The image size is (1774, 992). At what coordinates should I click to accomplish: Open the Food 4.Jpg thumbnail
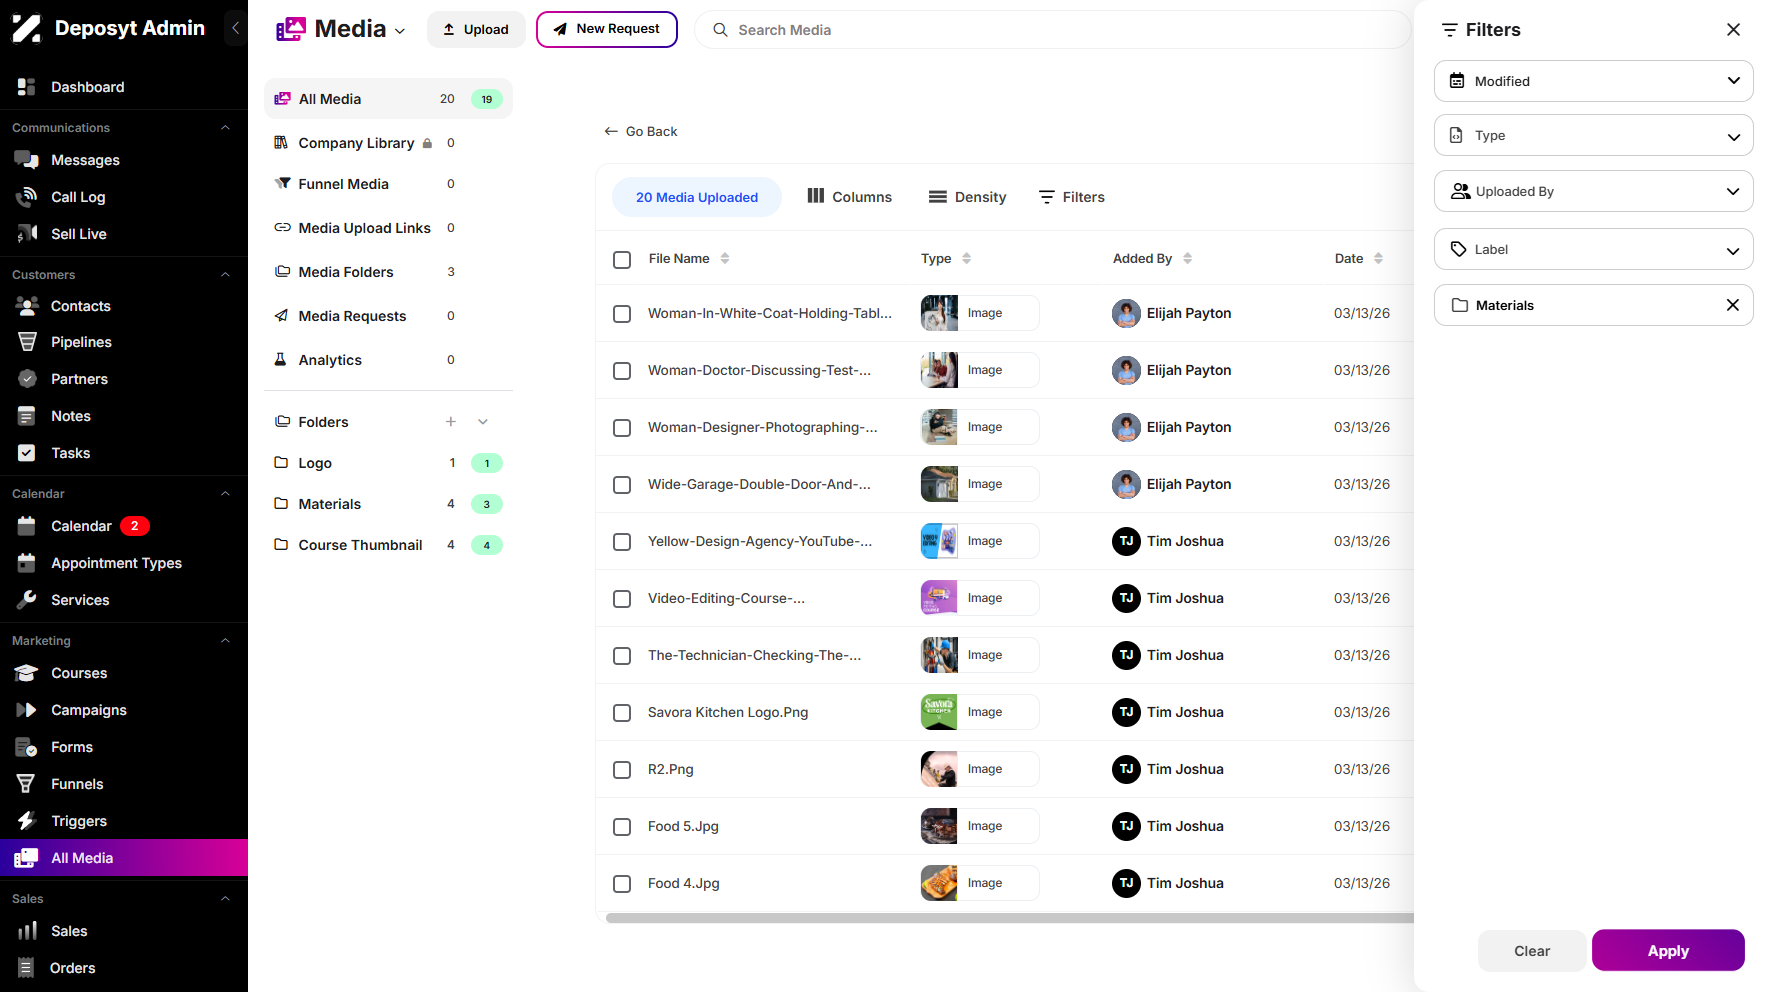tap(939, 883)
